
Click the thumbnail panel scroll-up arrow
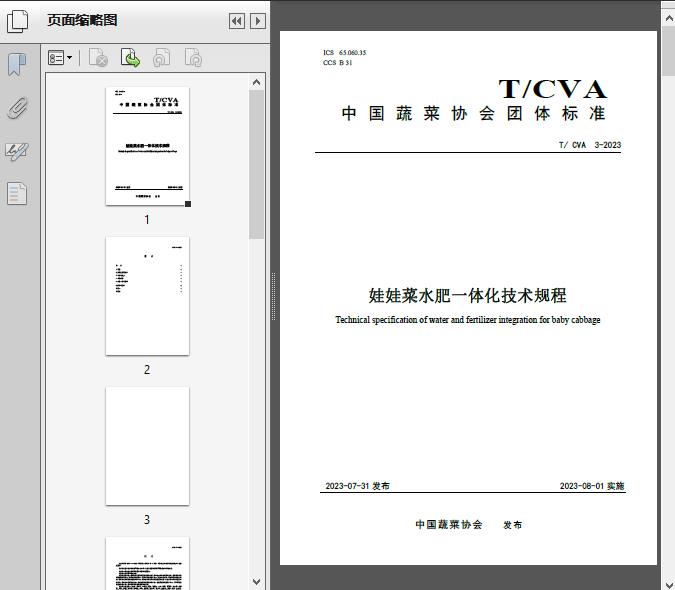[x=257, y=82]
